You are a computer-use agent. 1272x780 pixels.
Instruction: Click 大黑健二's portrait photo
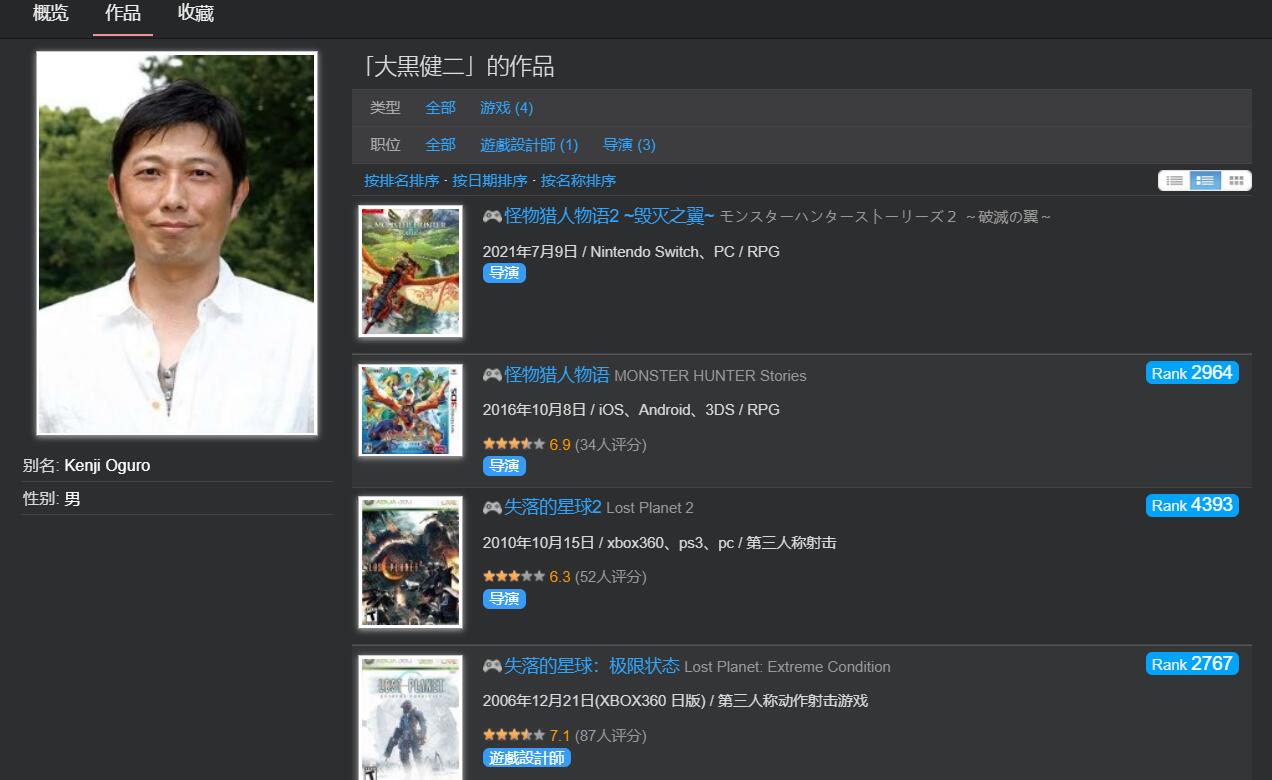176,244
